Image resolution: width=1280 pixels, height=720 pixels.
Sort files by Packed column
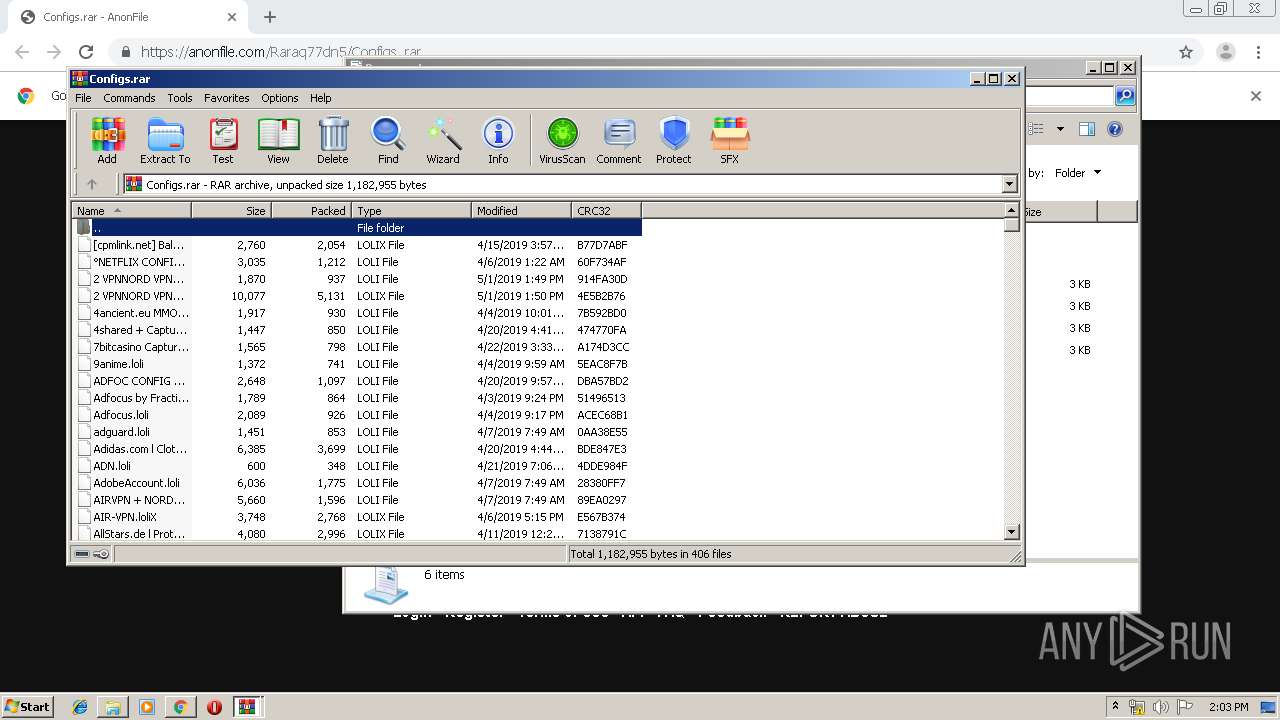[312, 210]
